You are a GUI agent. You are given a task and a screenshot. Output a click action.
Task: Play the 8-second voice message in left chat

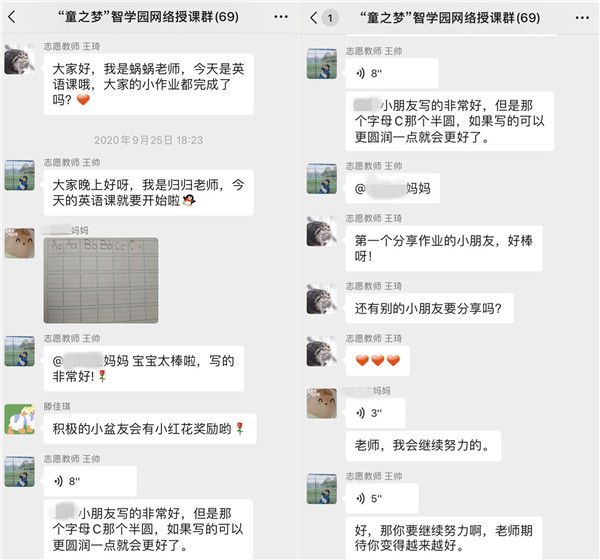click(90, 481)
